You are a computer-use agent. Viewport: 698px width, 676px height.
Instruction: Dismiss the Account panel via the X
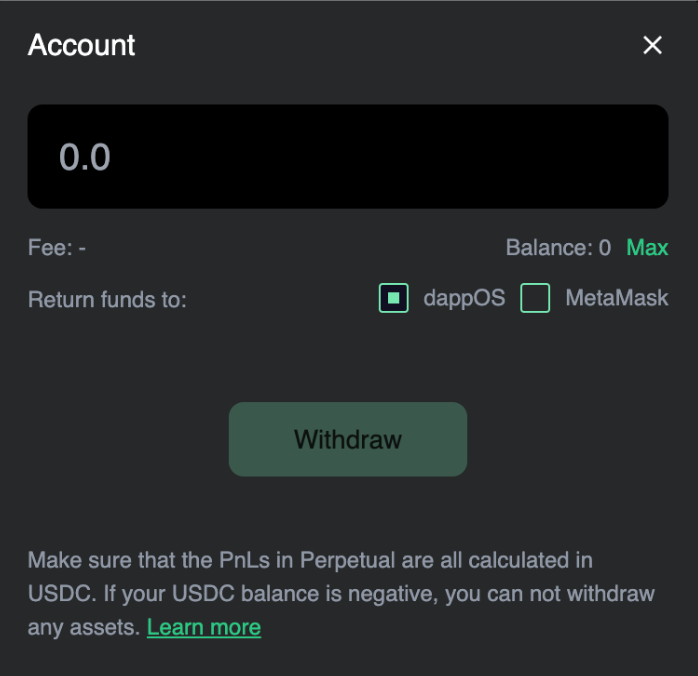tap(652, 45)
